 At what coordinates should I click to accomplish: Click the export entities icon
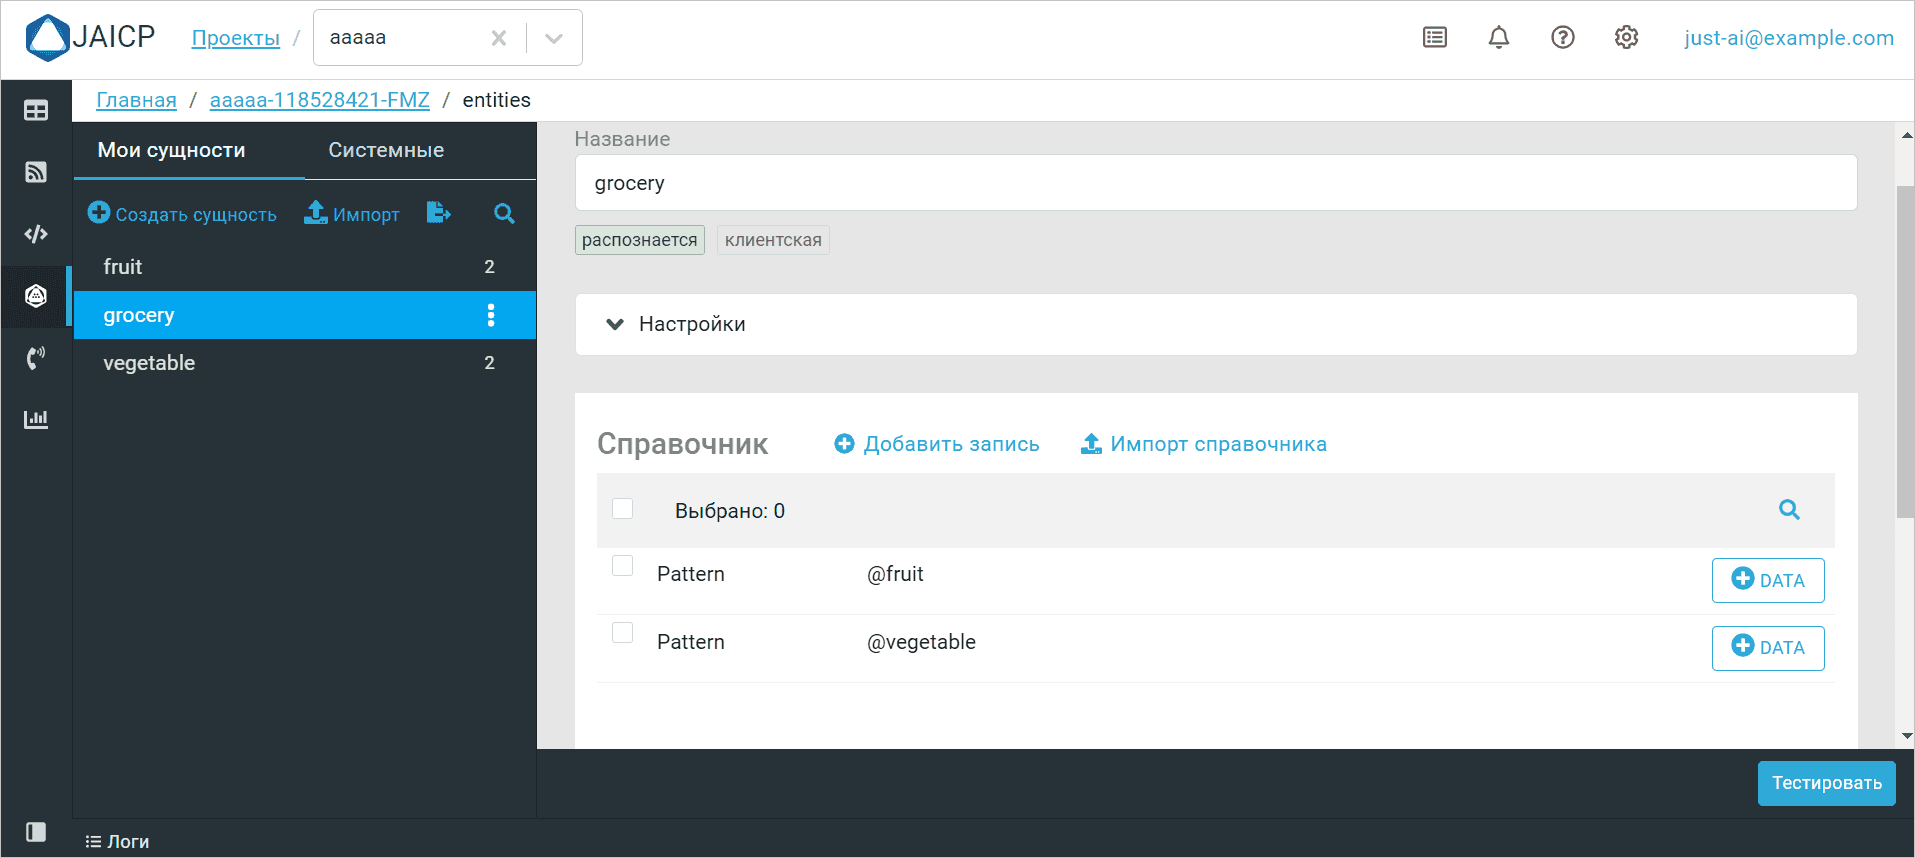tap(438, 213)
